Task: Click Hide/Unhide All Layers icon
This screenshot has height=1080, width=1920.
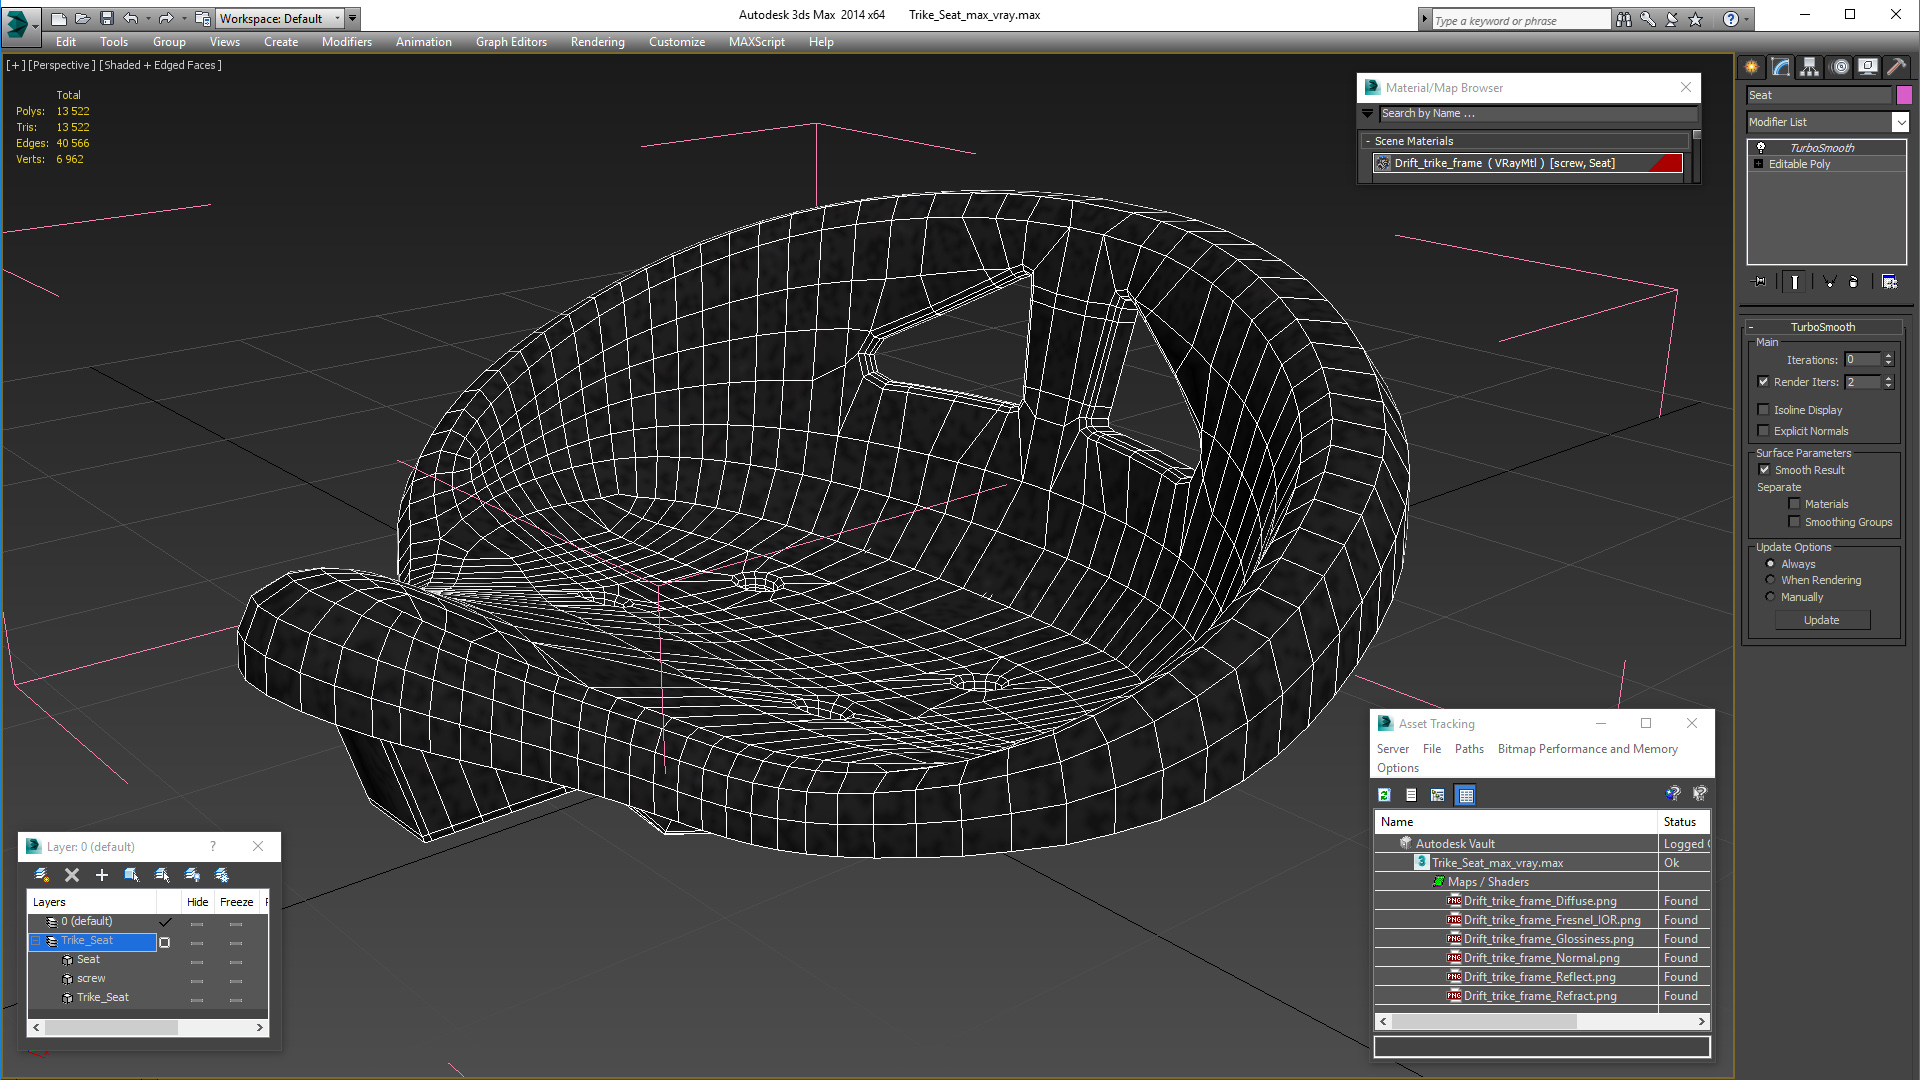Action: pos(192,875)
